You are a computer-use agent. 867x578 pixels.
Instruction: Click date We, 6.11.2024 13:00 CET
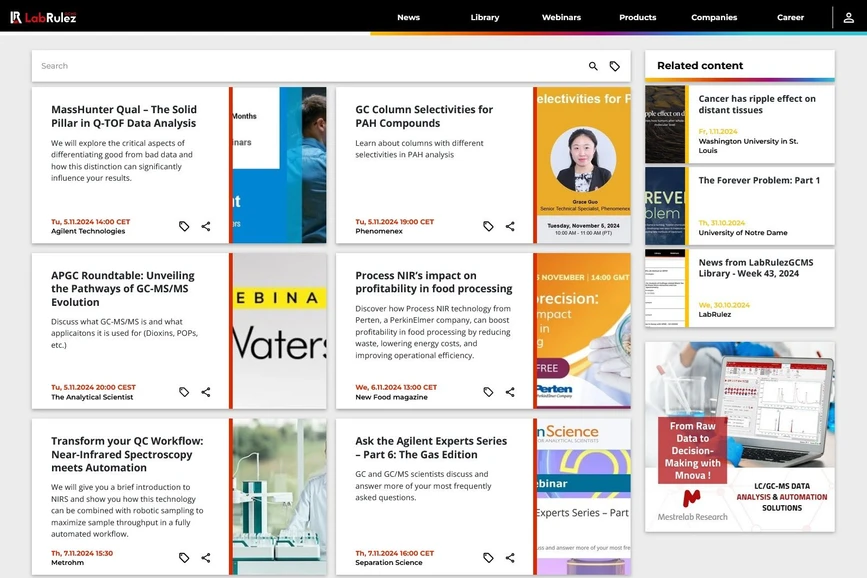[396, 387]
